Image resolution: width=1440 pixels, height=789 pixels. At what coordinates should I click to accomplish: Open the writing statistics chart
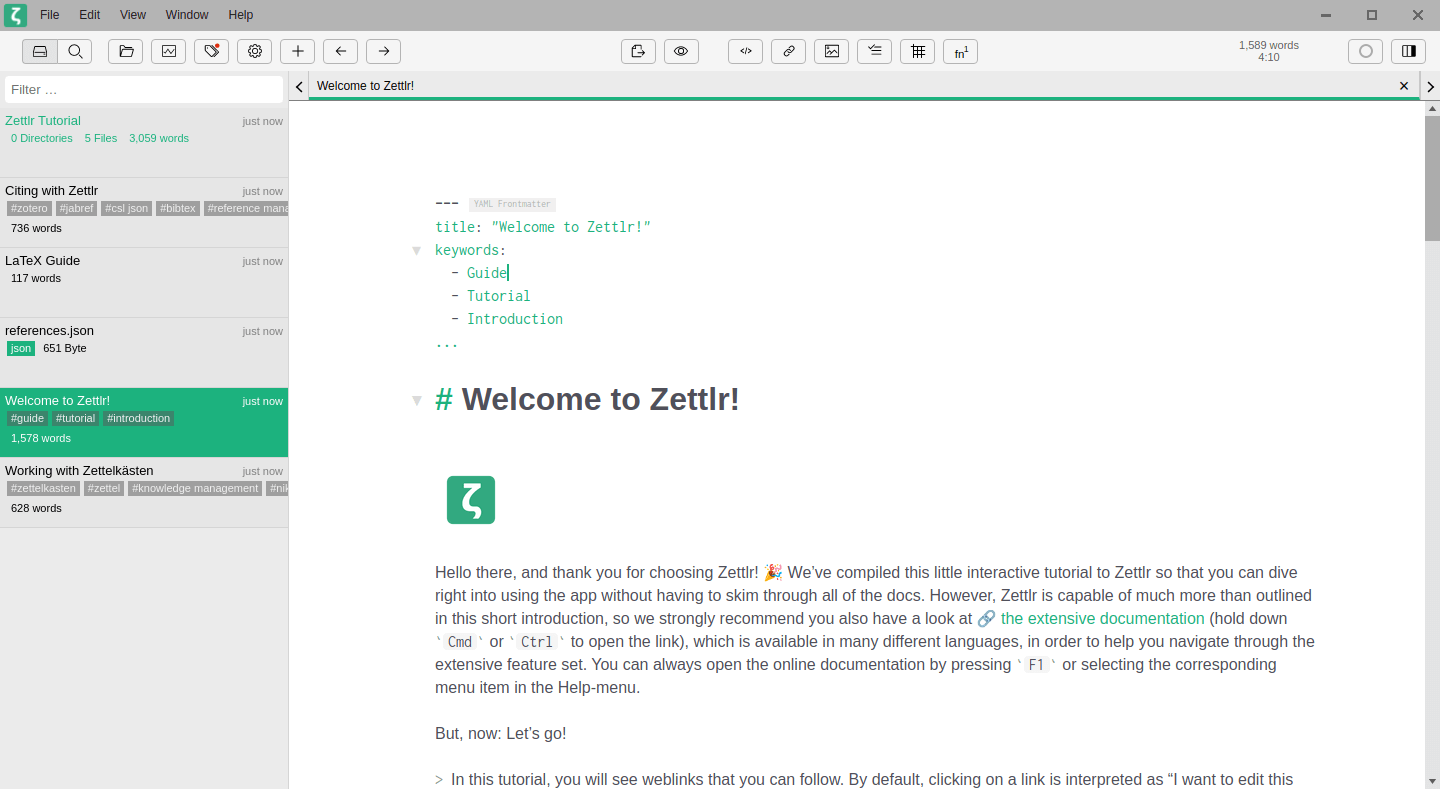tap(168, 51)
